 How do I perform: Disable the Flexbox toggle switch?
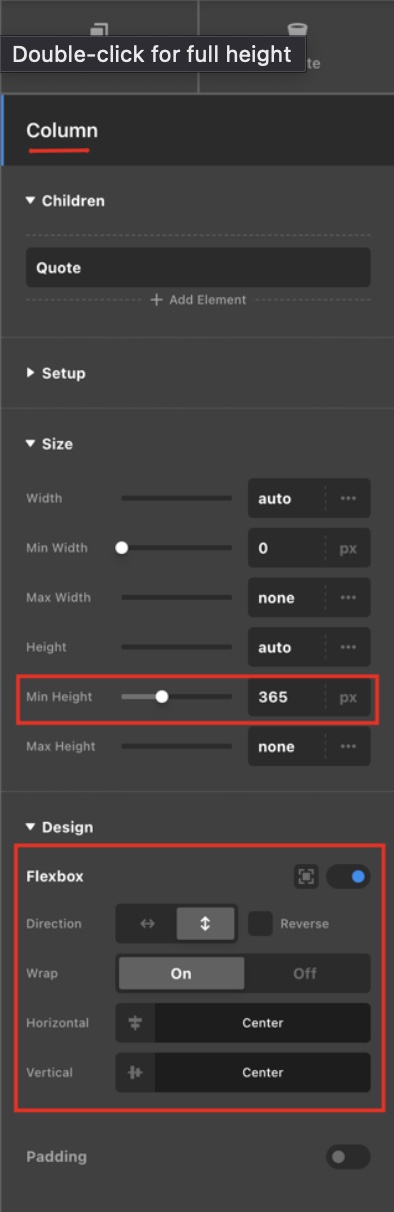point(348,877)
